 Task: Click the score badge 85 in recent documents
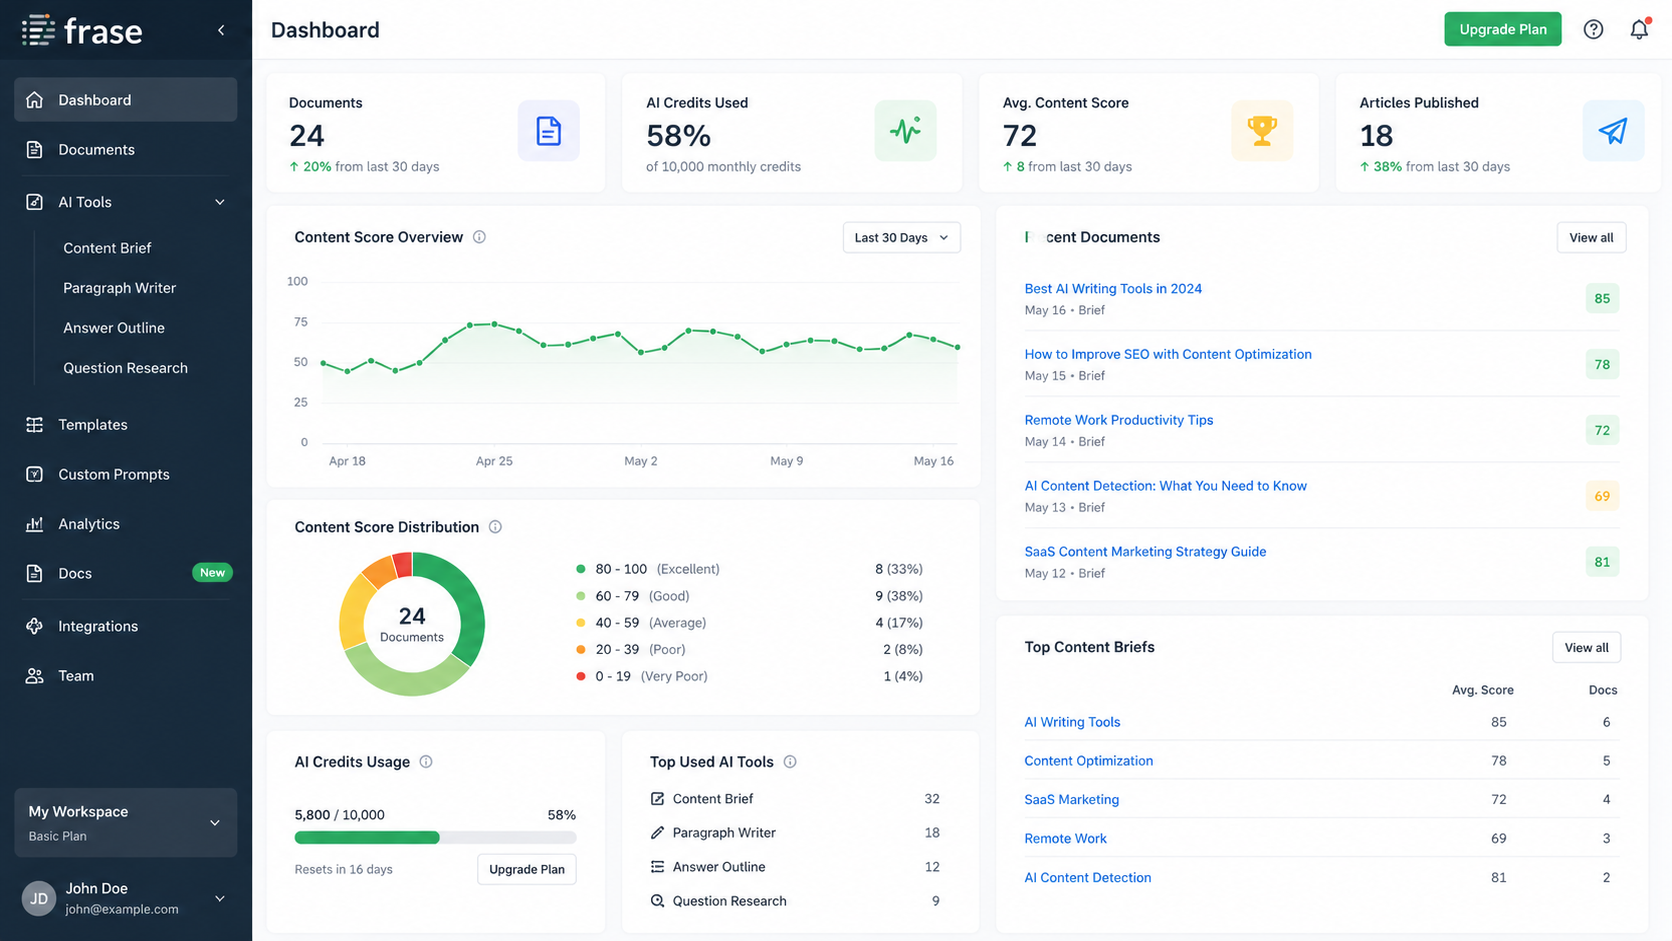click(1602, 299)
